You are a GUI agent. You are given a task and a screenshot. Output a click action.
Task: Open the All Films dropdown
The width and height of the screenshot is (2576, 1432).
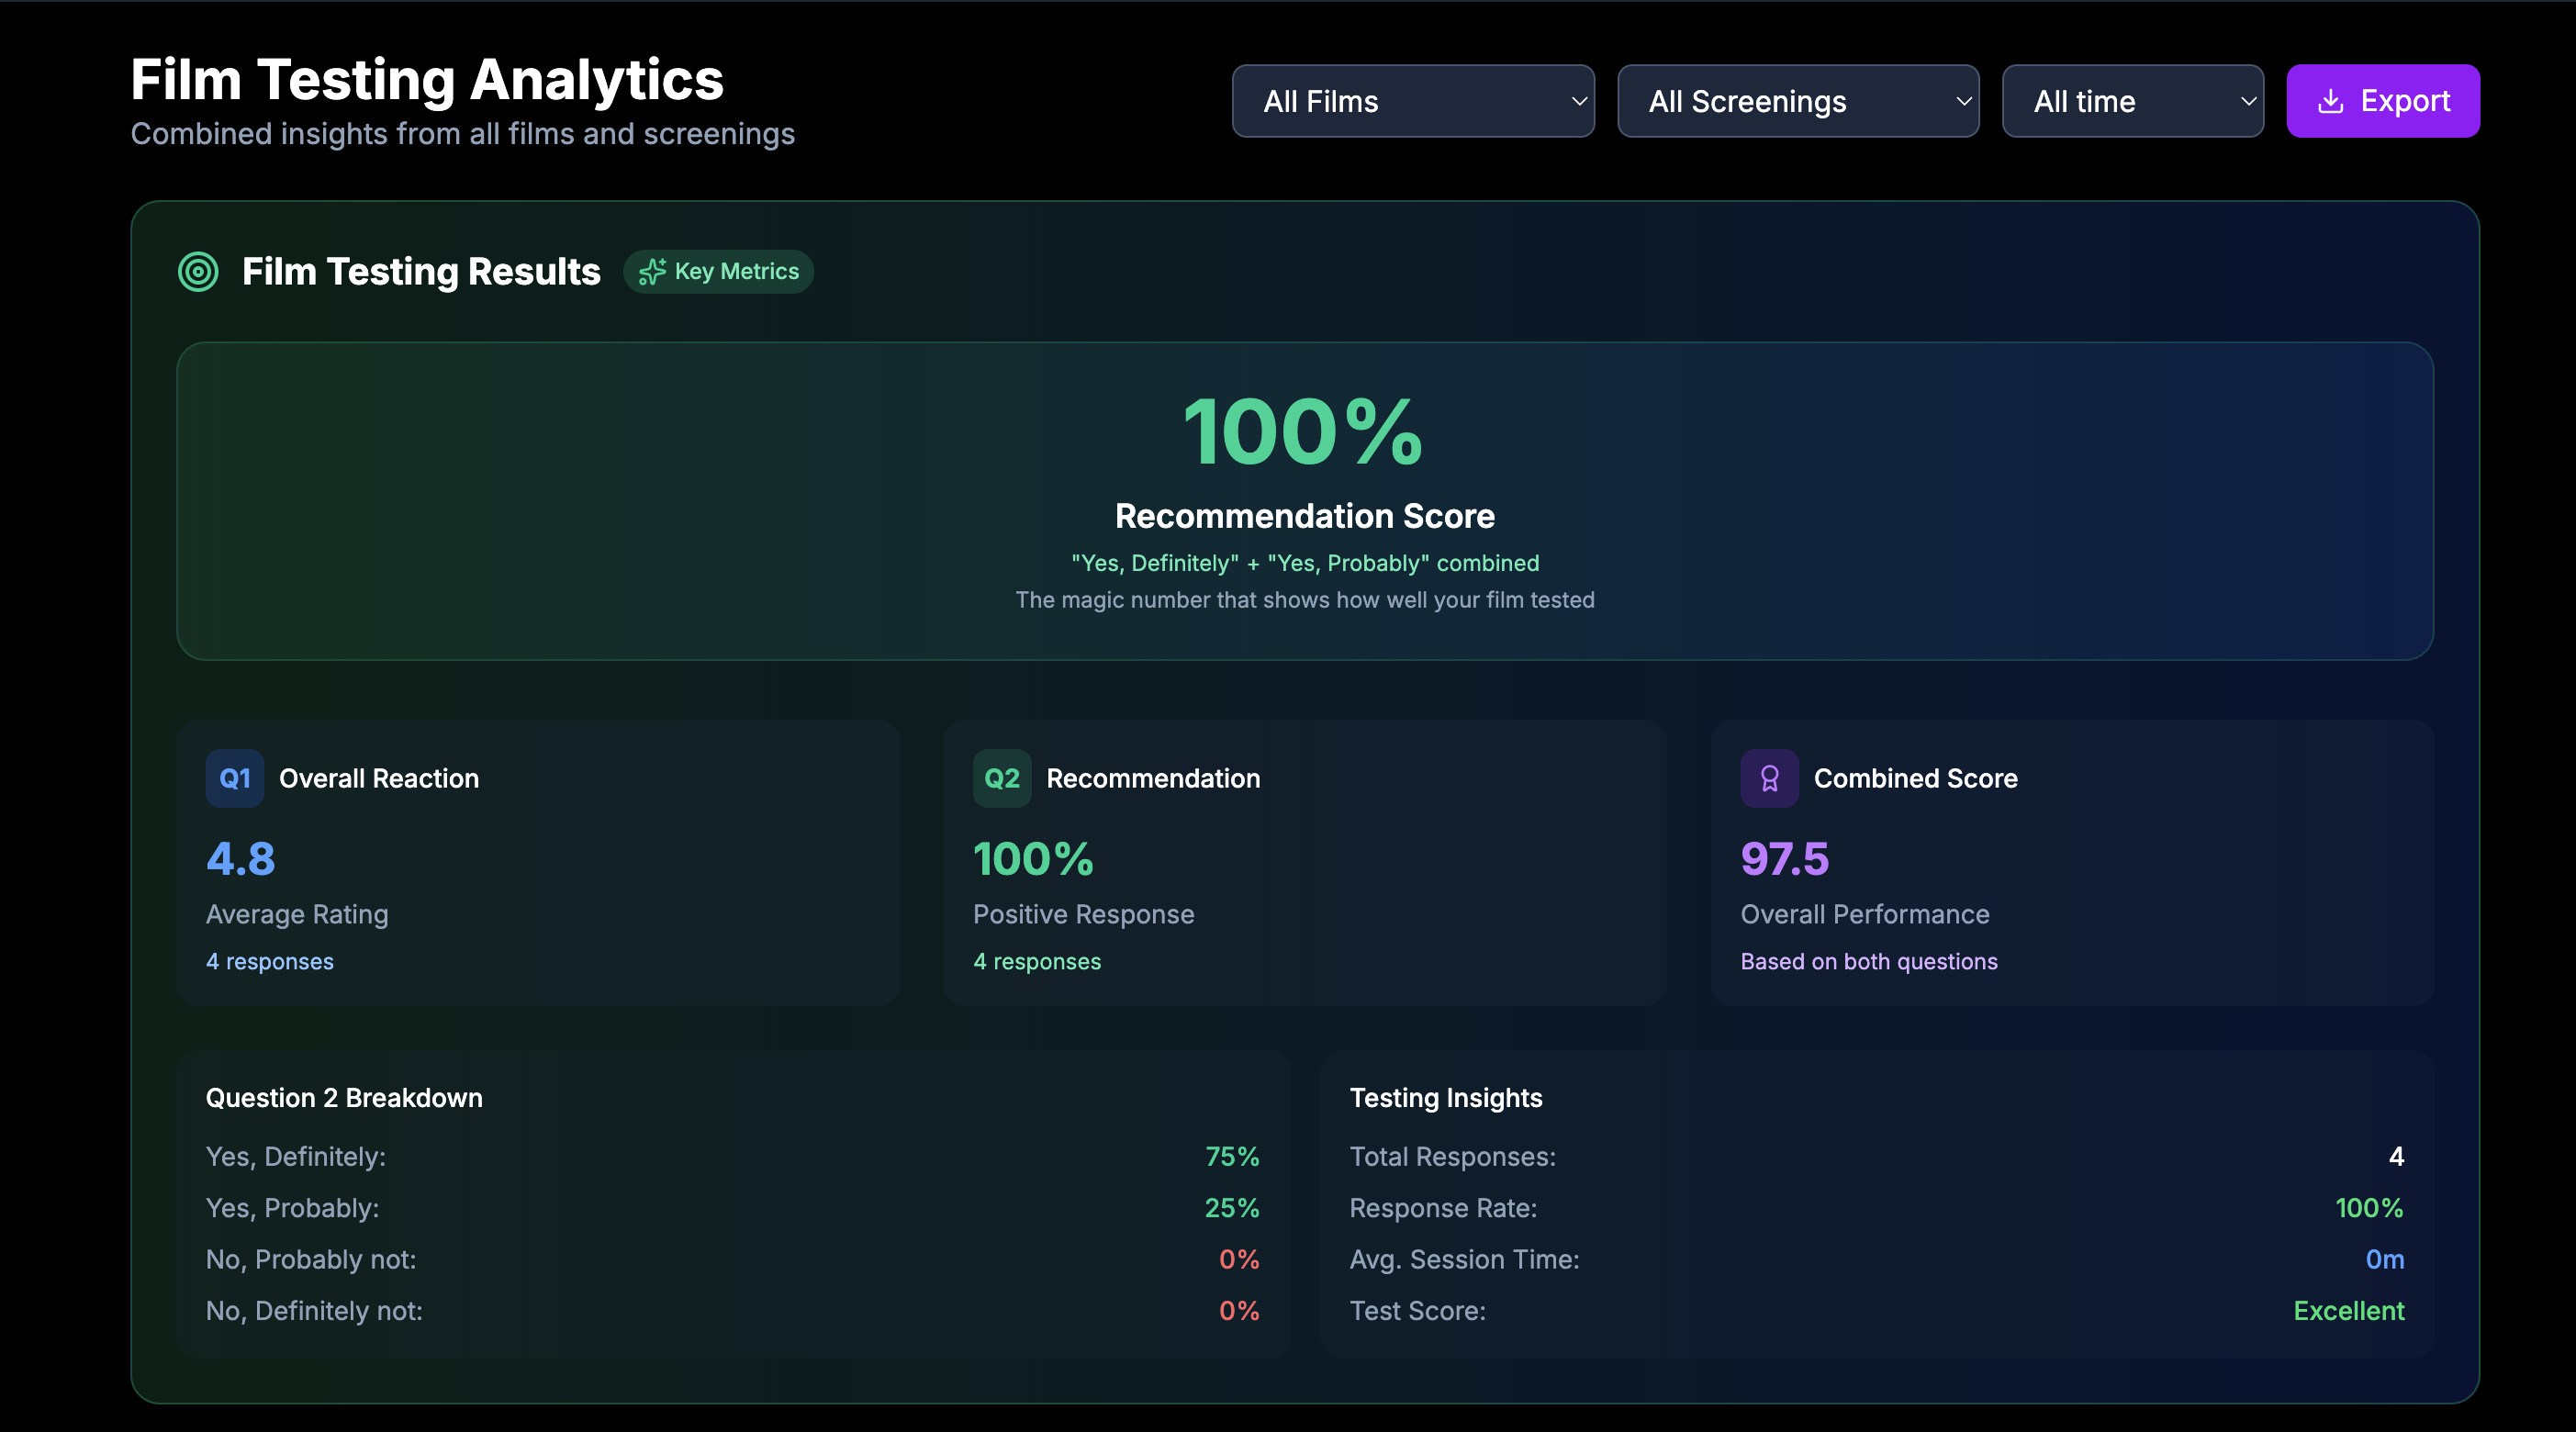(1413, 101)
